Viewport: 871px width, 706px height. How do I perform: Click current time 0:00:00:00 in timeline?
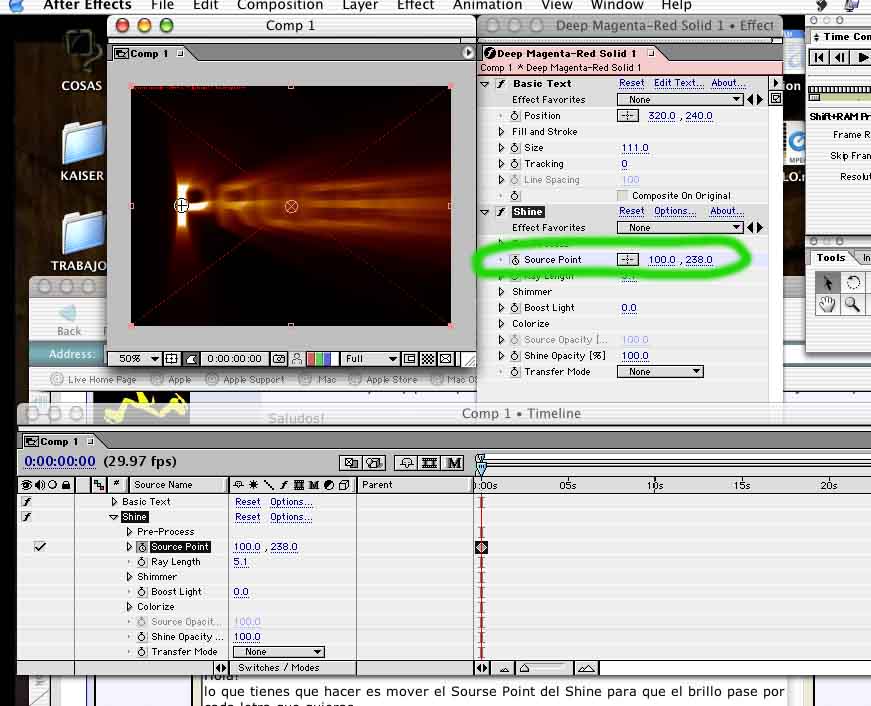pyautogui.click(x=59, y=461)
